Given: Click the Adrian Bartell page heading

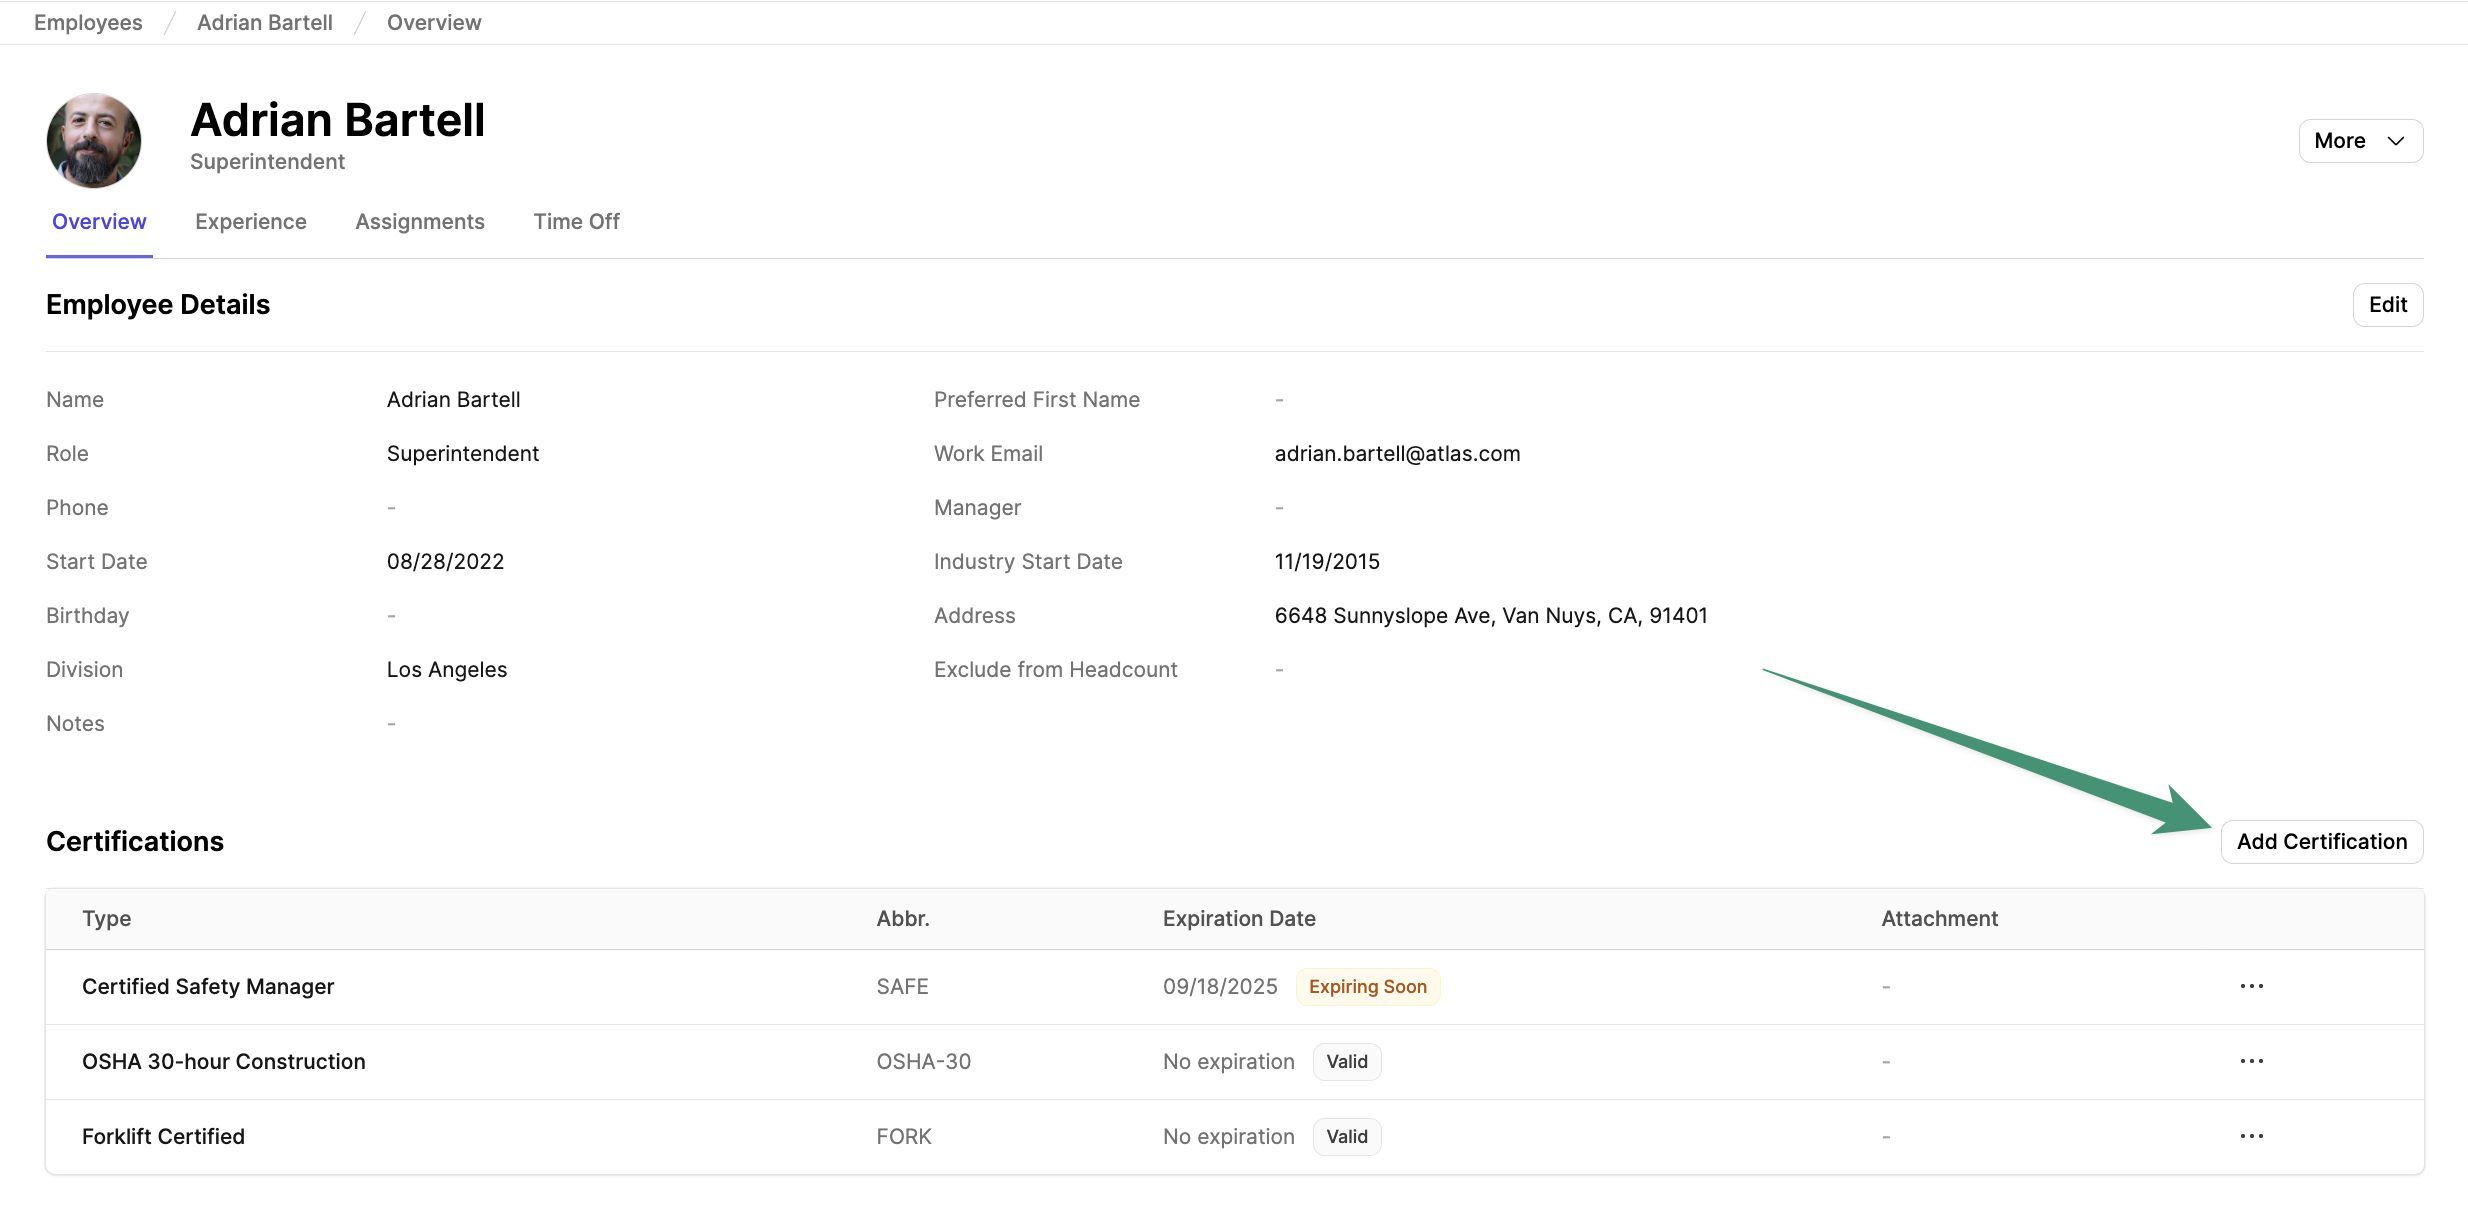Looking at the screenshot, I should [337, 120].
